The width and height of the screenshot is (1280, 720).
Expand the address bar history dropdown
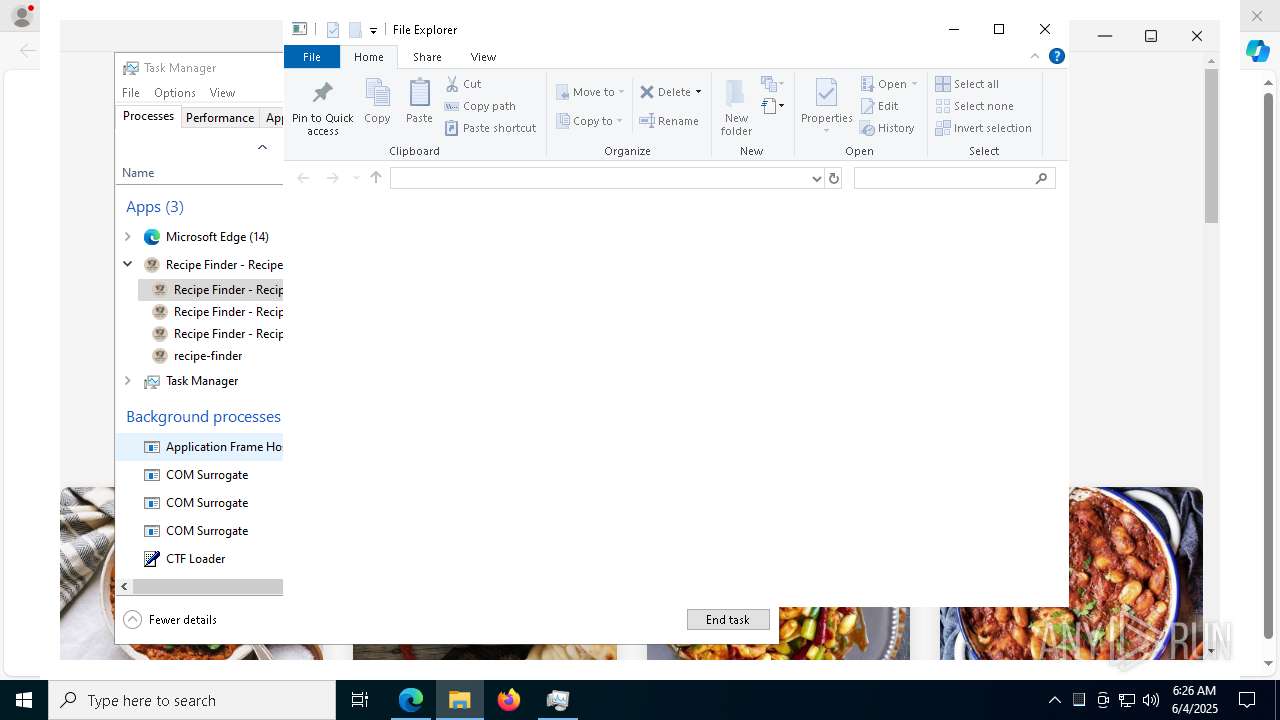[x=817, y=178]
